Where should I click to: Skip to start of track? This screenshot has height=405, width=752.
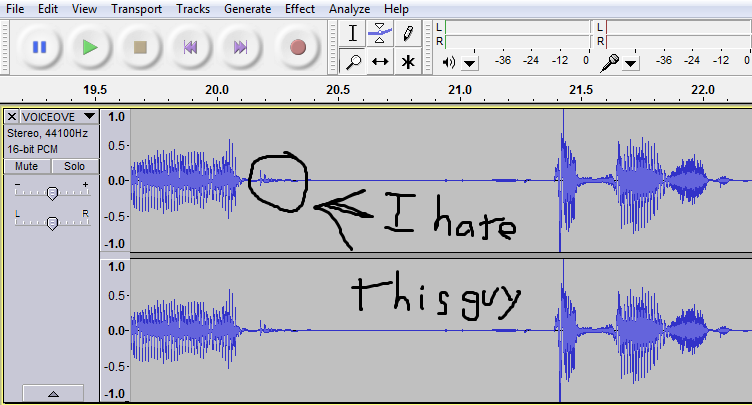tap(190, 47)
